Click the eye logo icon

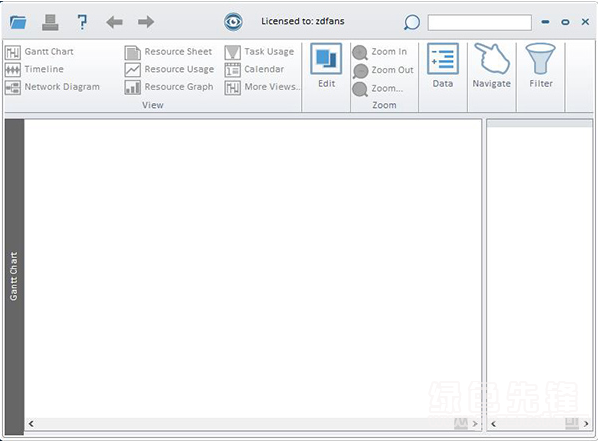pos(233,22)
